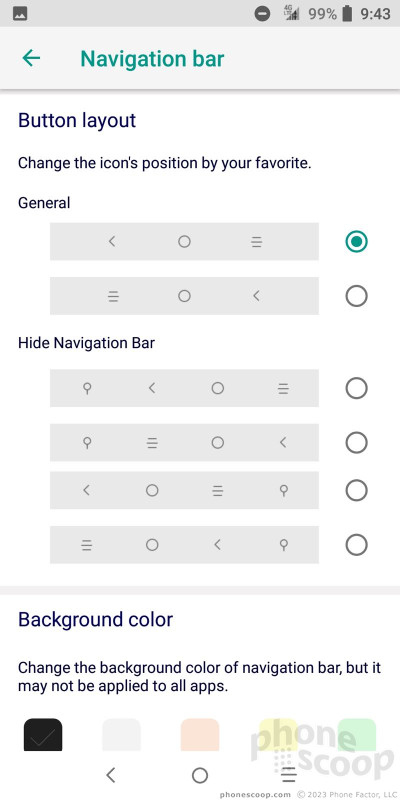This screenshot has width=400, height=800.
Task: Choose recents, home, back, hide-pin layout radio
Action: (x=356, y=545)
